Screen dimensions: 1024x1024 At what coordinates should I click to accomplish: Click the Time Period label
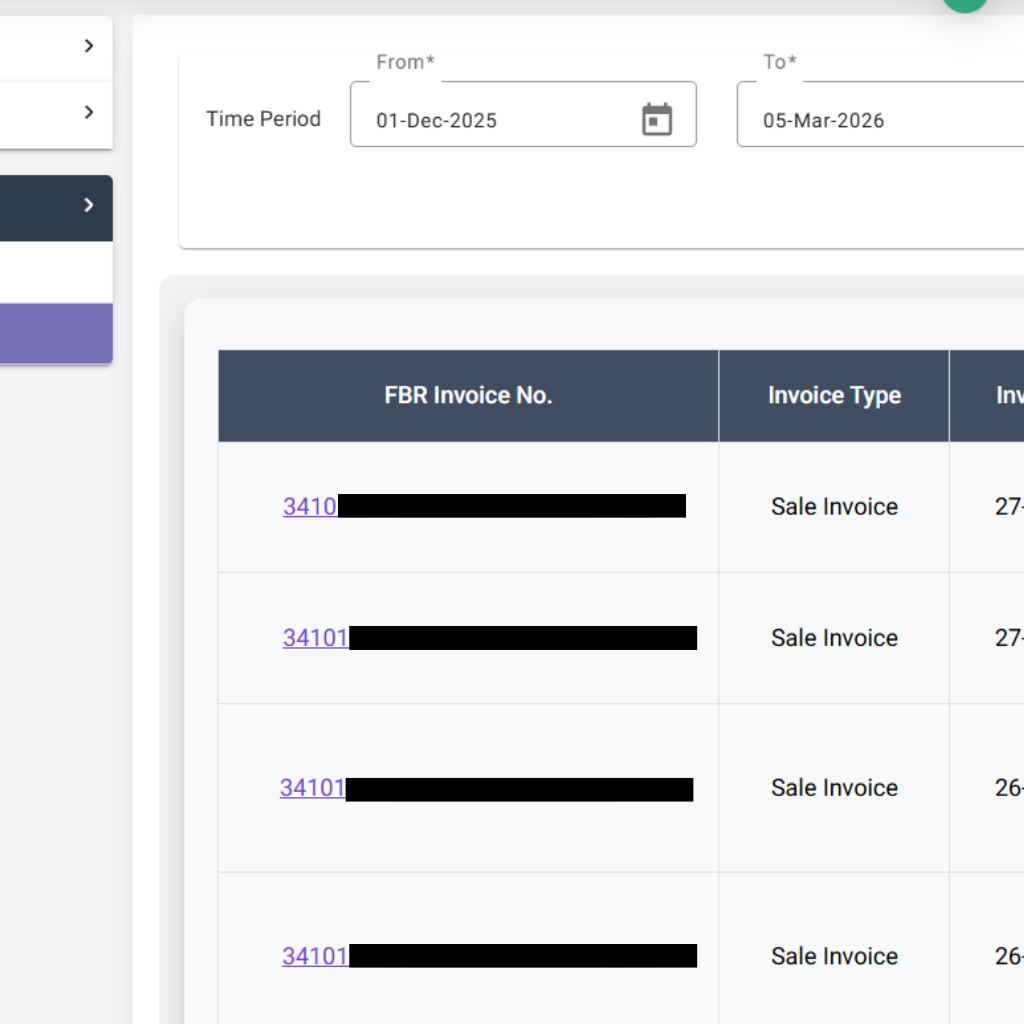tap(263, 119)
